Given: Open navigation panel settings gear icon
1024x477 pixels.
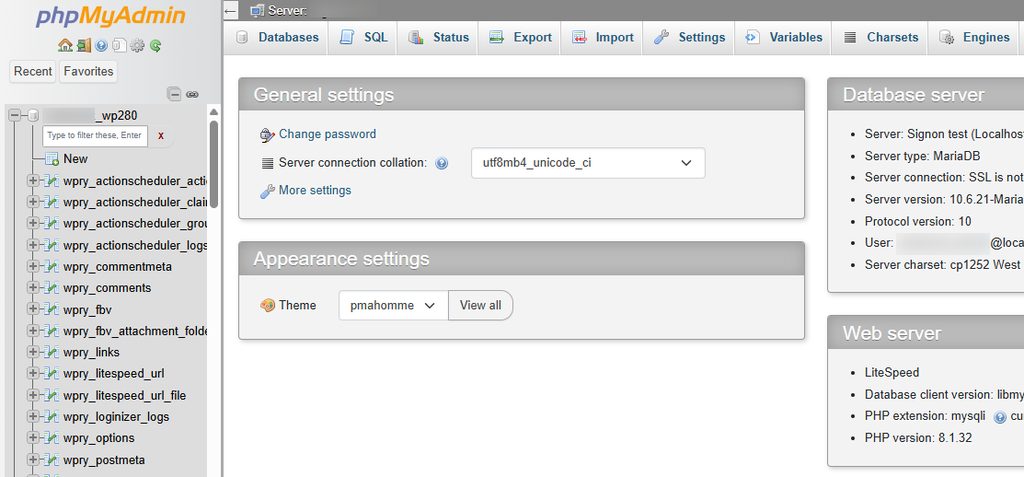Looking at the screenshot, I should (137, 45).
